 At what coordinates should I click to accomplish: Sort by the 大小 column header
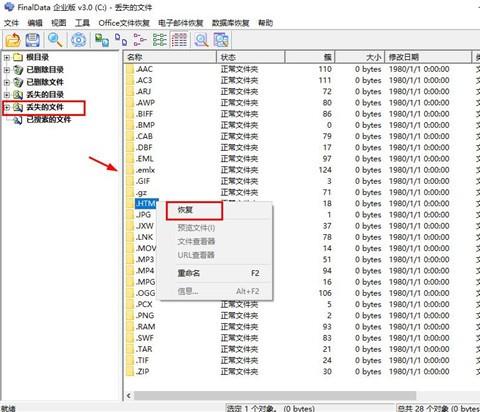[360, 57]
